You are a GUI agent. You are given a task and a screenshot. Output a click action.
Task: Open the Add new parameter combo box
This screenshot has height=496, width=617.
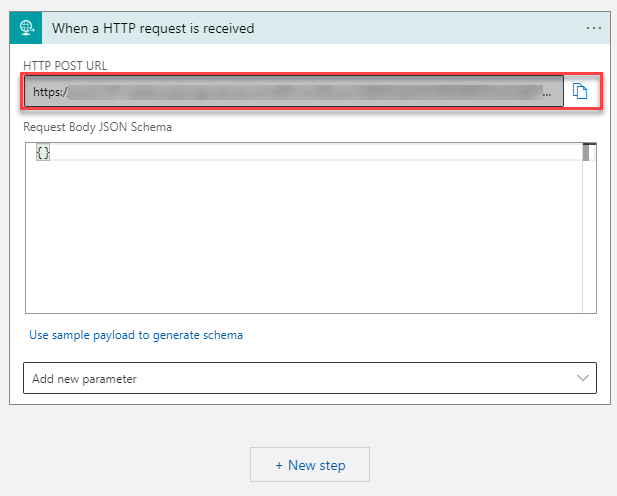[x=300, y=378]
